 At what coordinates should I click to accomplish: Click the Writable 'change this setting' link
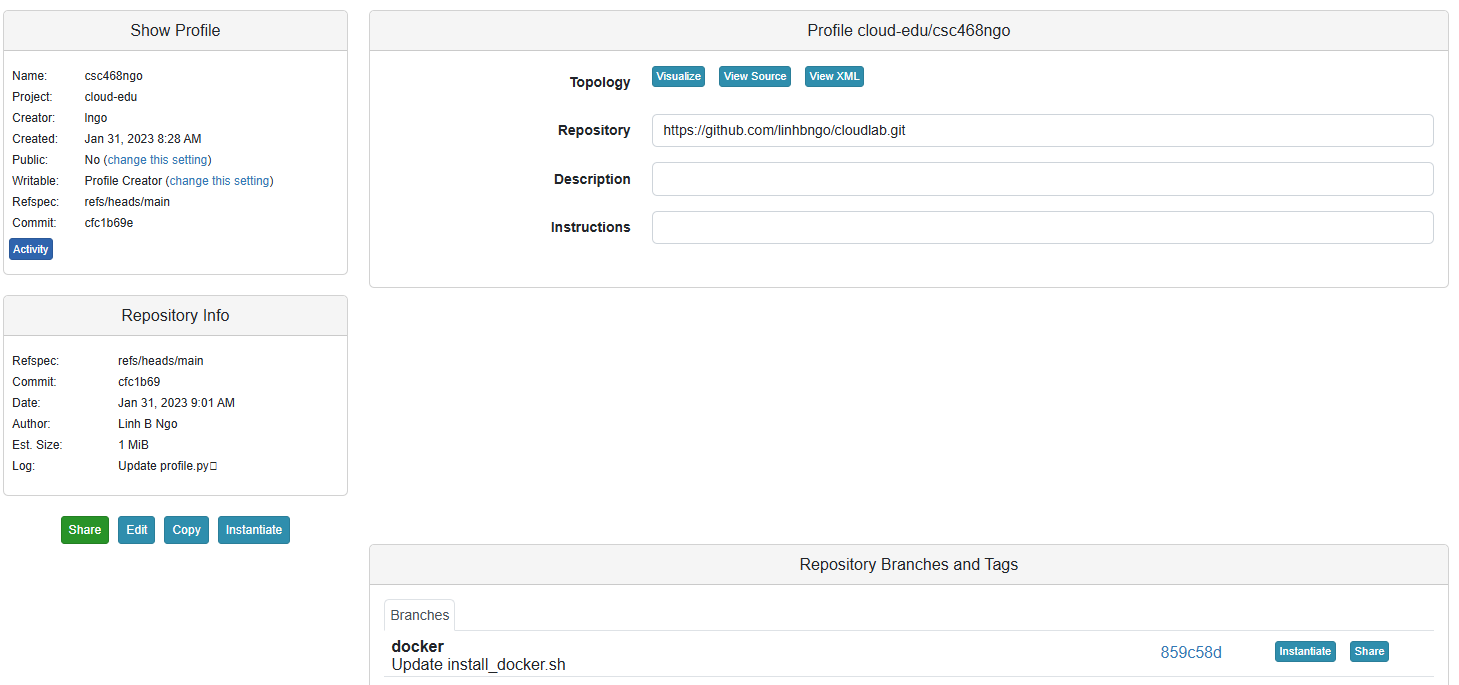point(219,181)
